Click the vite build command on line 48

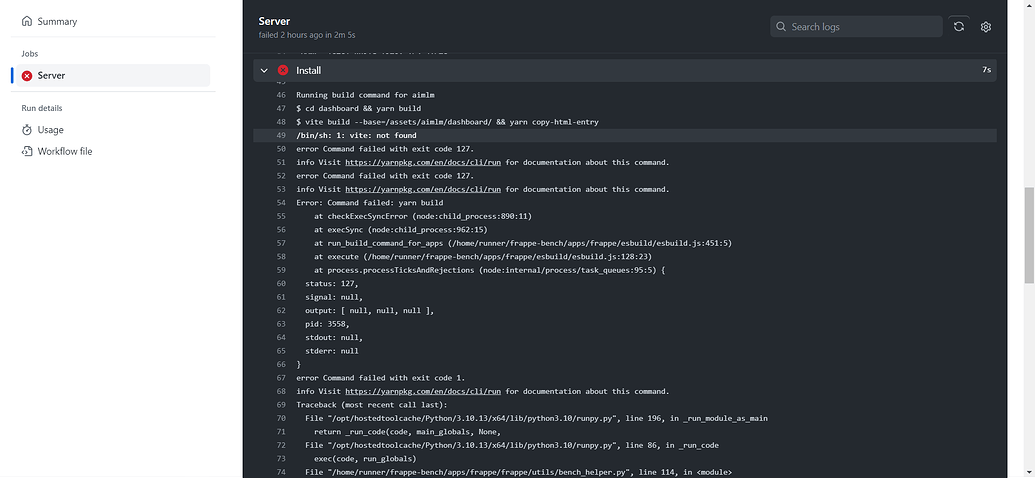point(448,122)
